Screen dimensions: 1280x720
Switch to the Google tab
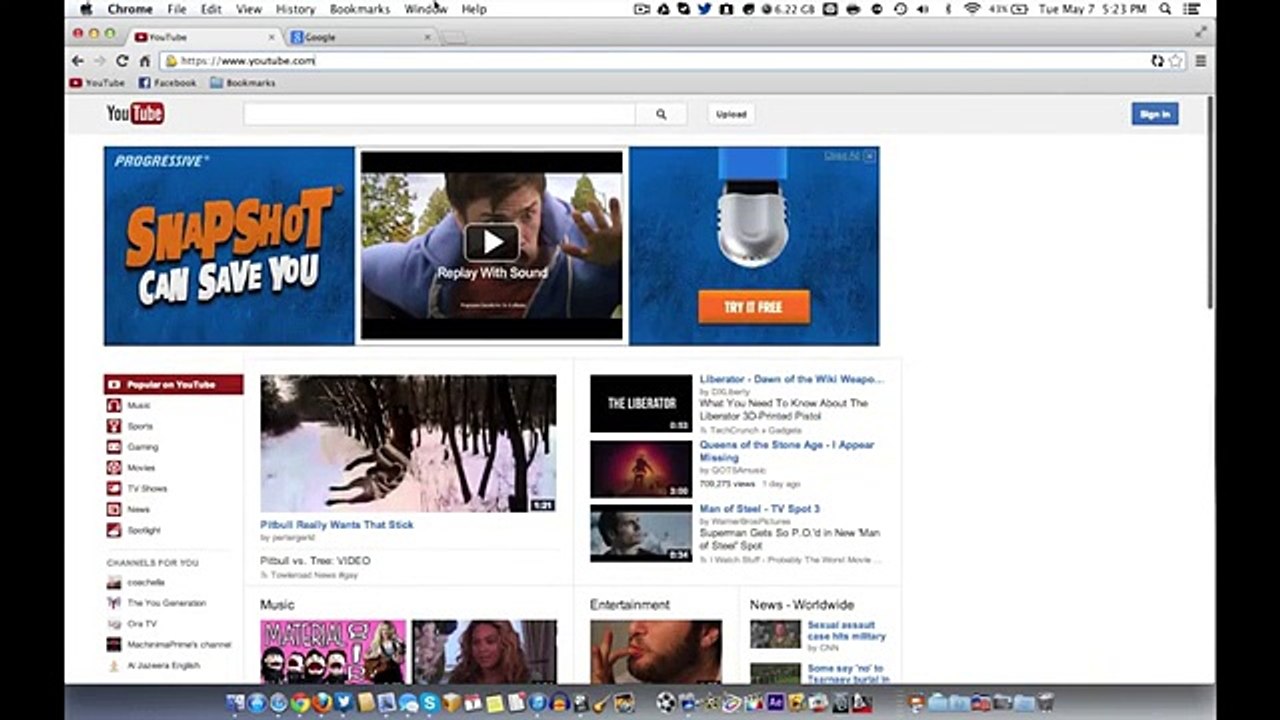(360, 37)
